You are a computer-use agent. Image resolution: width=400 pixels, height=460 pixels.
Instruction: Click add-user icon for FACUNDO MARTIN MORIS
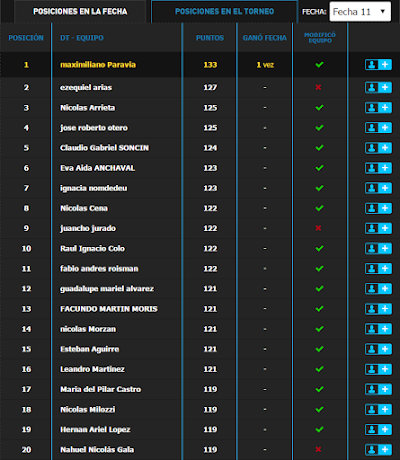[x=378, y=309]
